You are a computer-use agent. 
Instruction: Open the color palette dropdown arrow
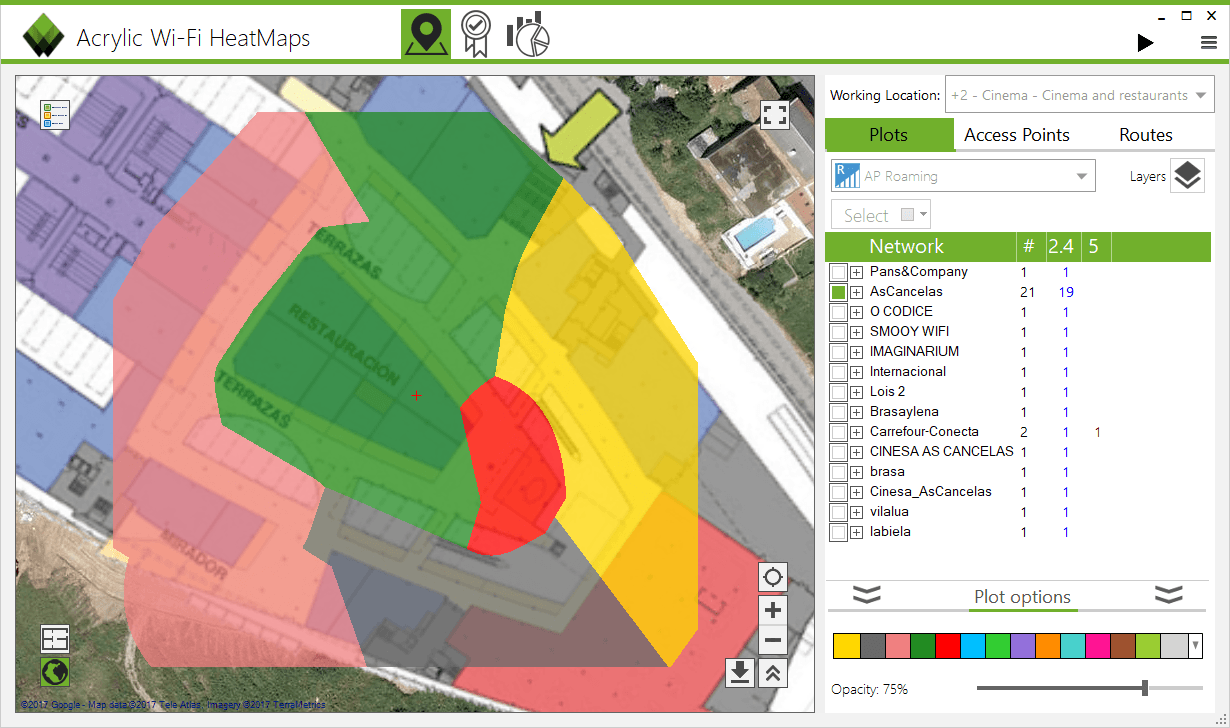[1195, 646]
